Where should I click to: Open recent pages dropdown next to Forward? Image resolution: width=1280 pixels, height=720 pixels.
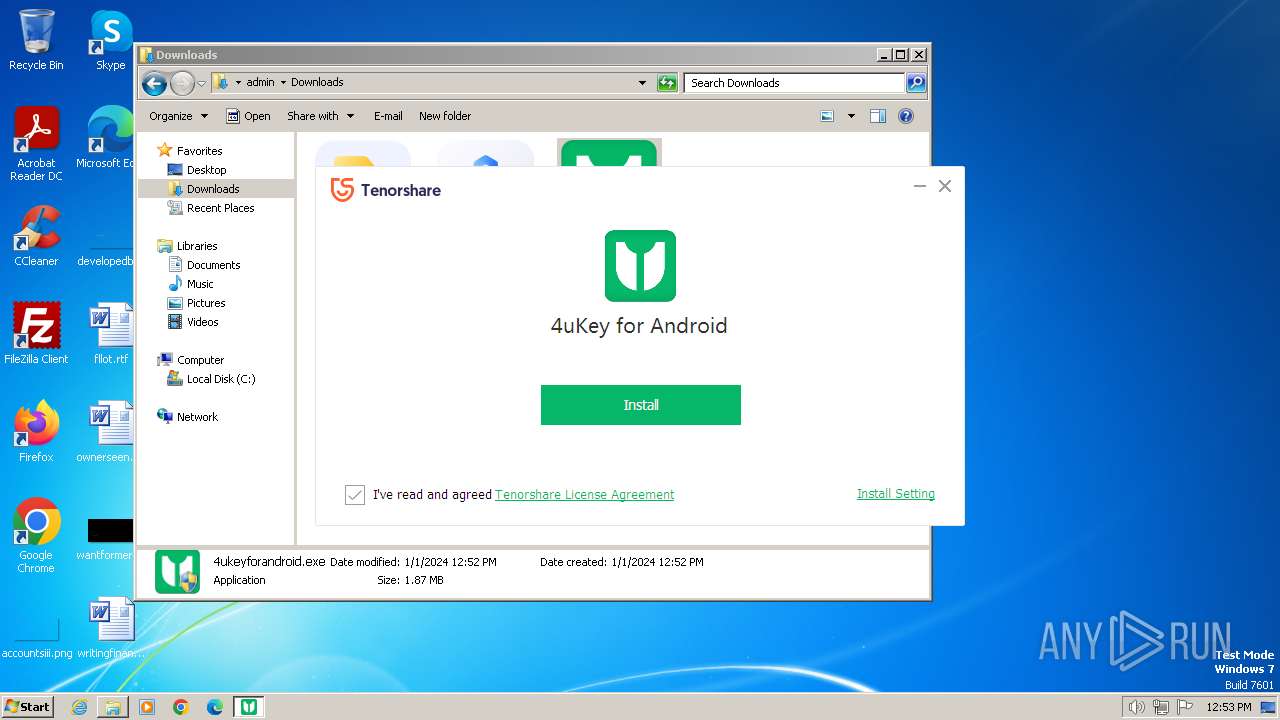(x=201, y=83)
